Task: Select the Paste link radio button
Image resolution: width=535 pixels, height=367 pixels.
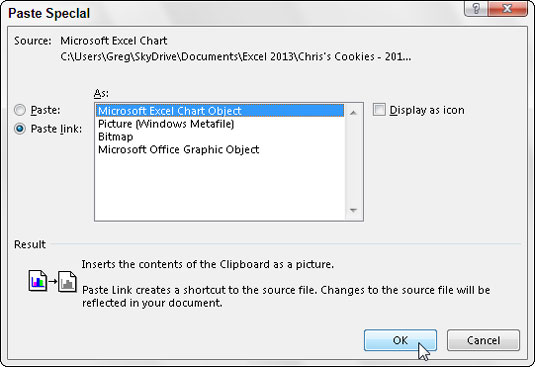Action: 20,129
